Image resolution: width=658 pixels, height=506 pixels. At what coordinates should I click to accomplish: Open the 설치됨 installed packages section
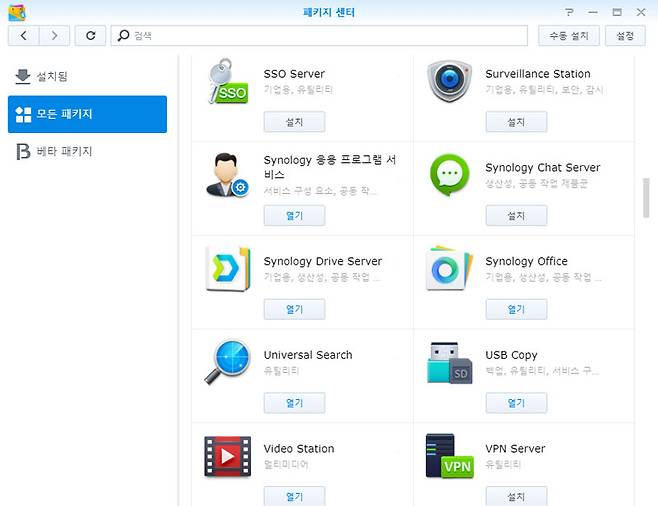tap(87, 76)
